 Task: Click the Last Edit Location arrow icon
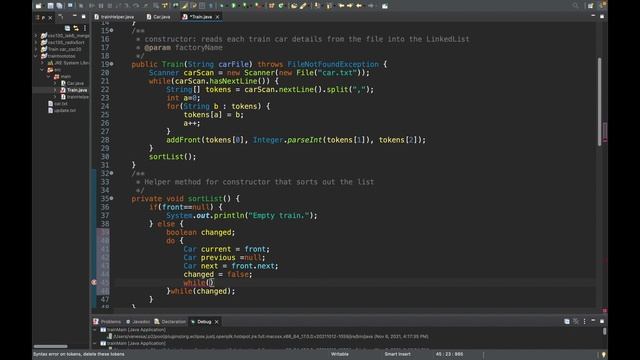(x=341, y=6)
